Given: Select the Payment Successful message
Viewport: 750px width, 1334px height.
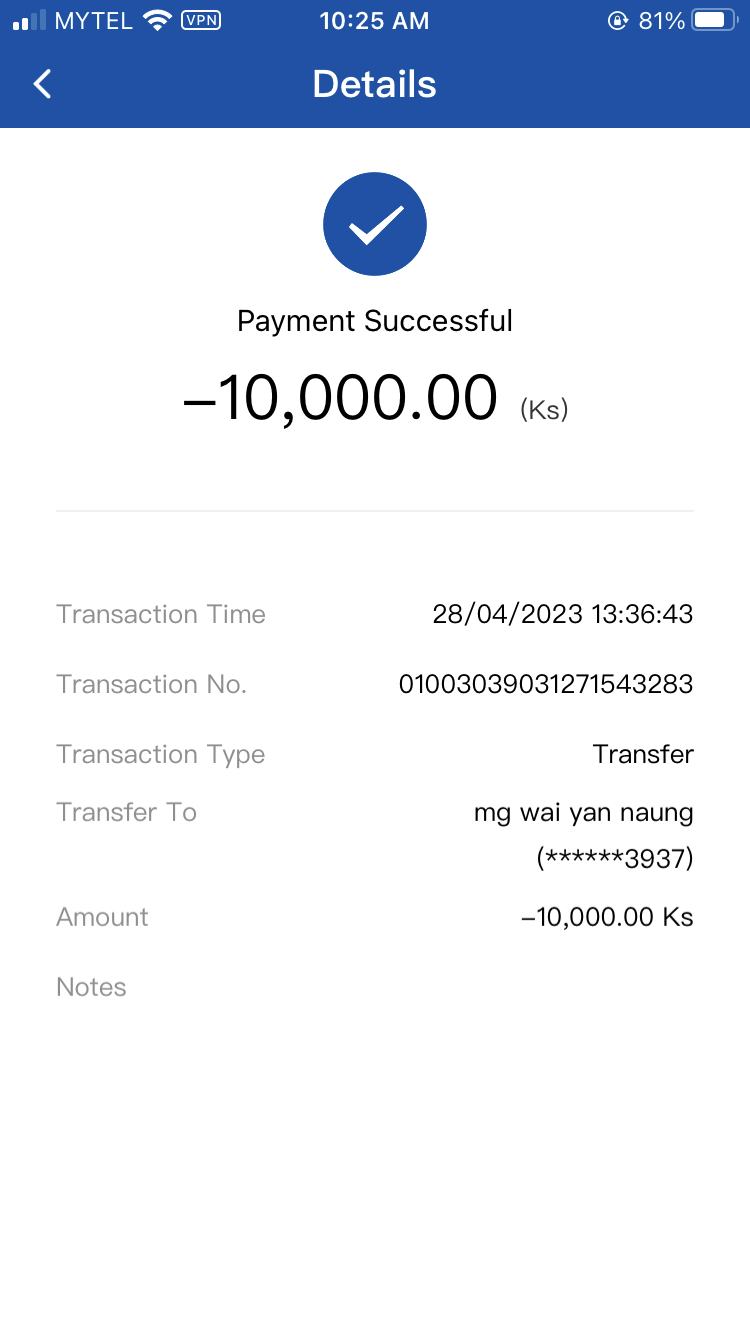Looking at the screenshot, I should 375,321.
